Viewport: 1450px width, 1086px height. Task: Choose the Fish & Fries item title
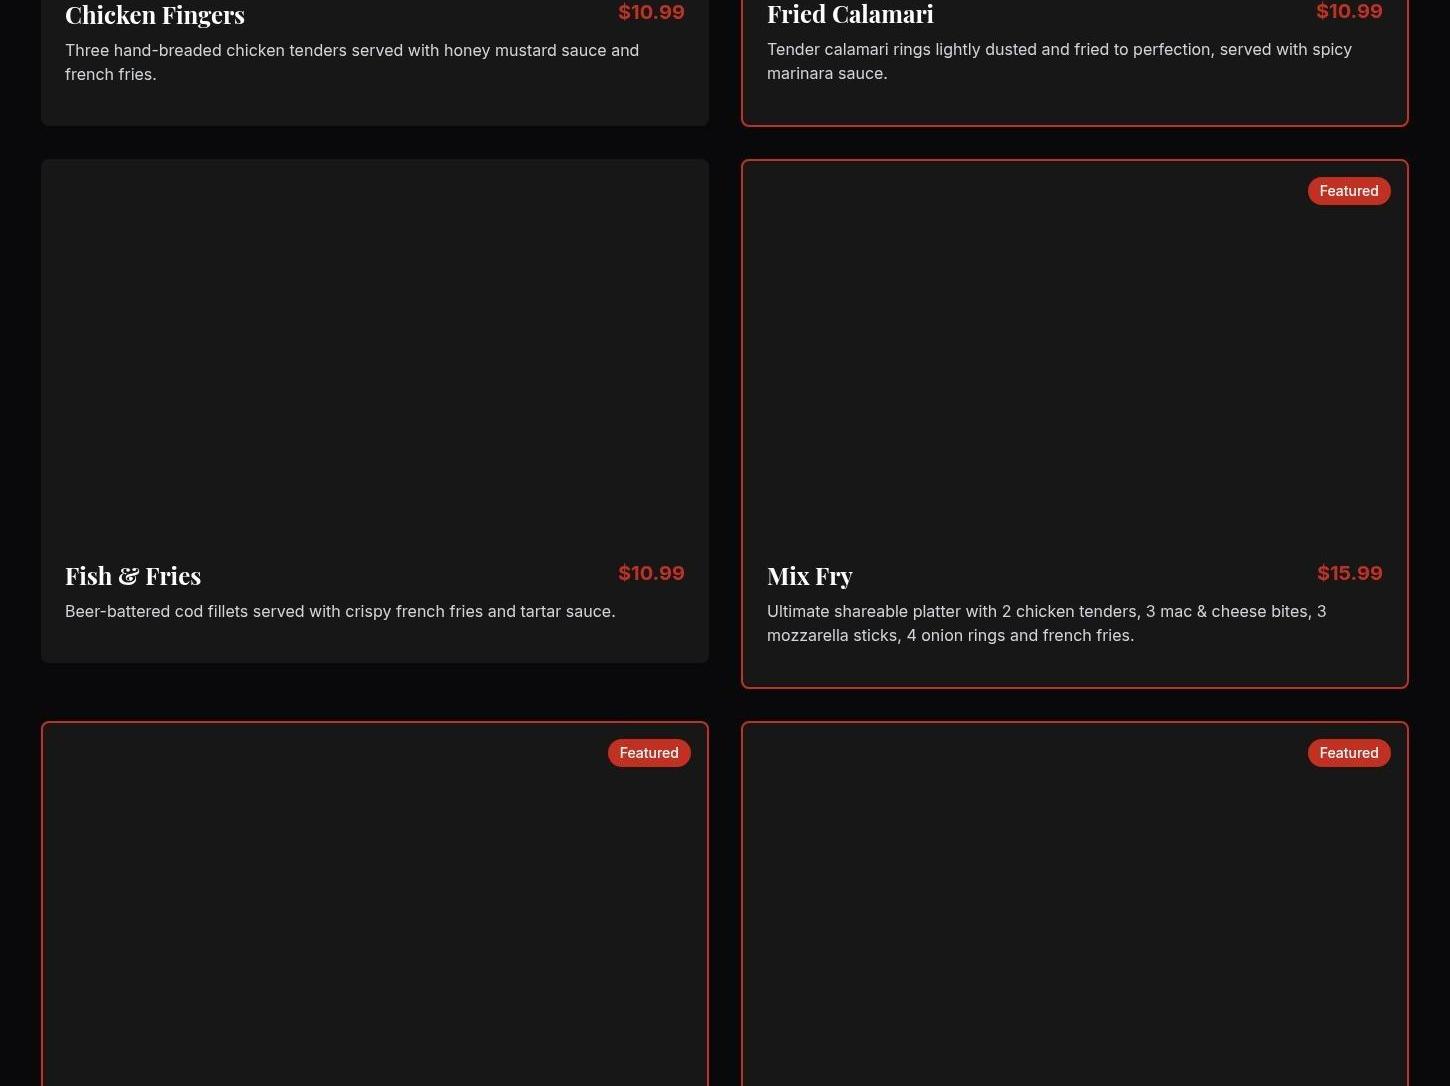(133, 576)
